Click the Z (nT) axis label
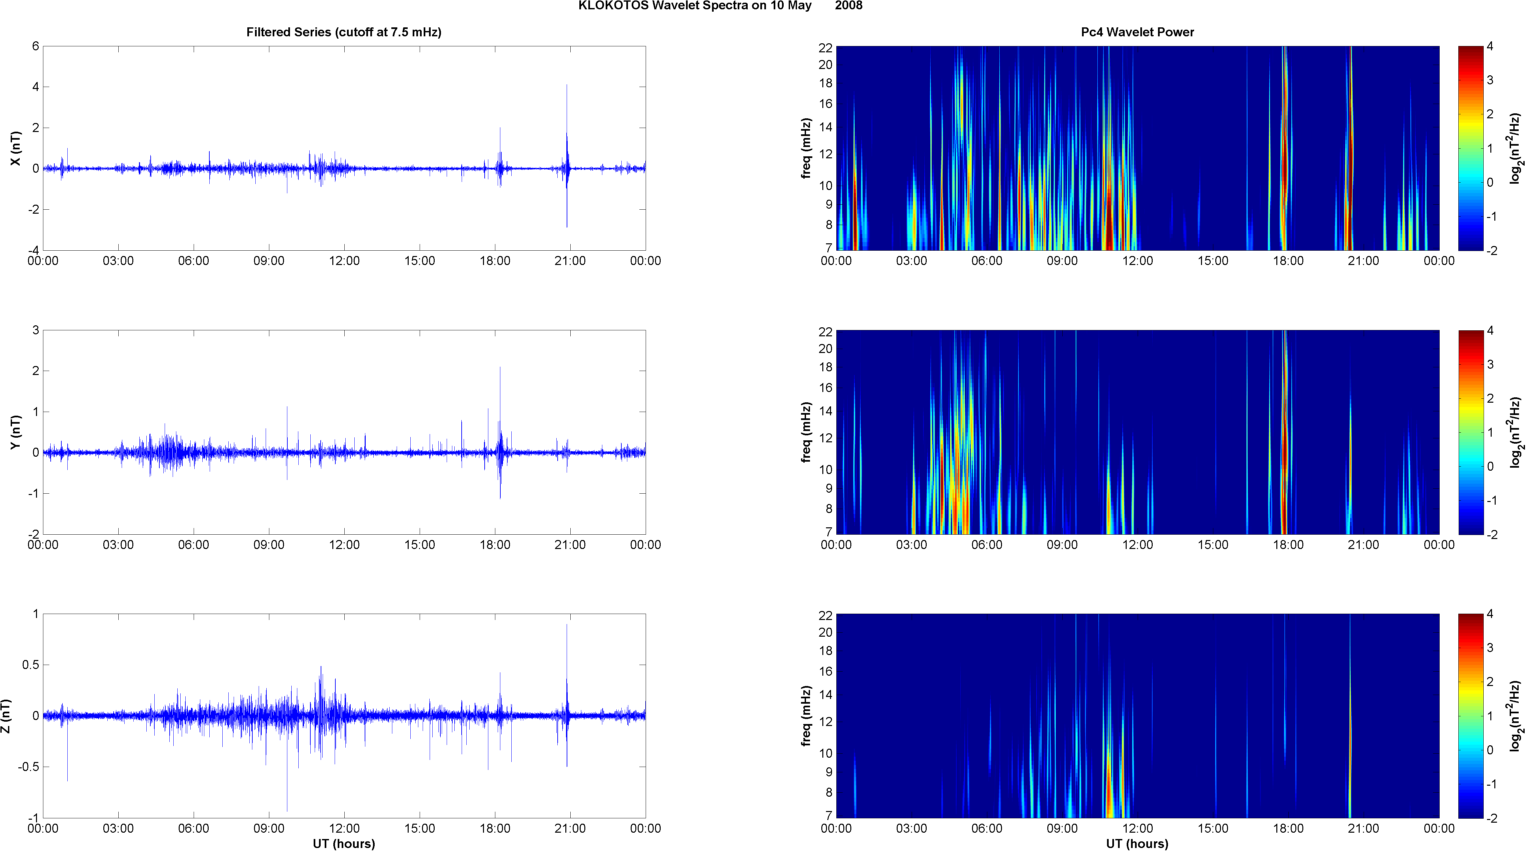 [x=7, y=716]
